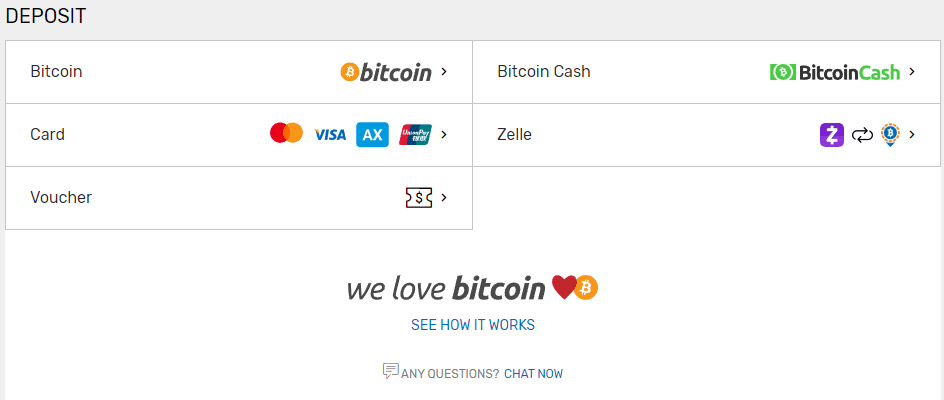Click the UnionPay card icon

pos(415,135)
